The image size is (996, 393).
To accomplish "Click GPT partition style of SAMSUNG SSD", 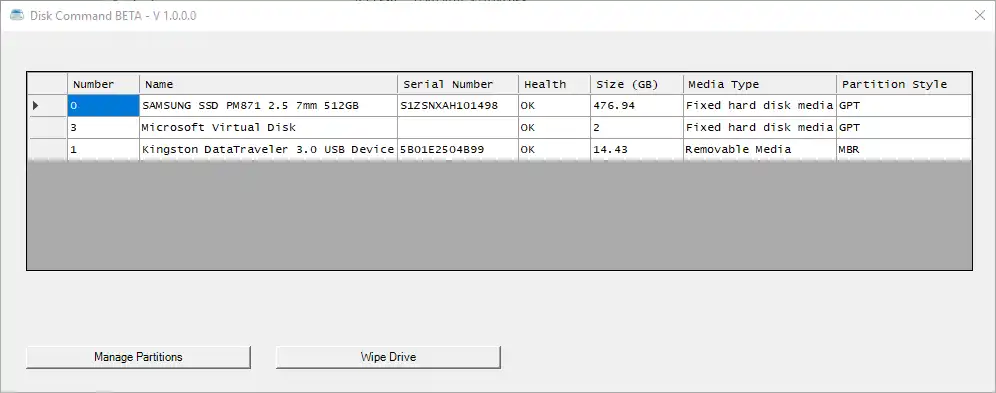I will [x=904, y=105].
